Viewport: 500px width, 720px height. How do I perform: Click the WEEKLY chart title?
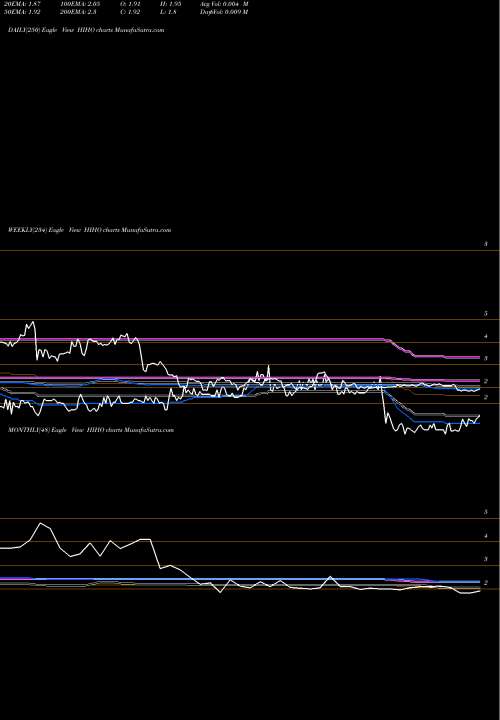coord(90,230)
